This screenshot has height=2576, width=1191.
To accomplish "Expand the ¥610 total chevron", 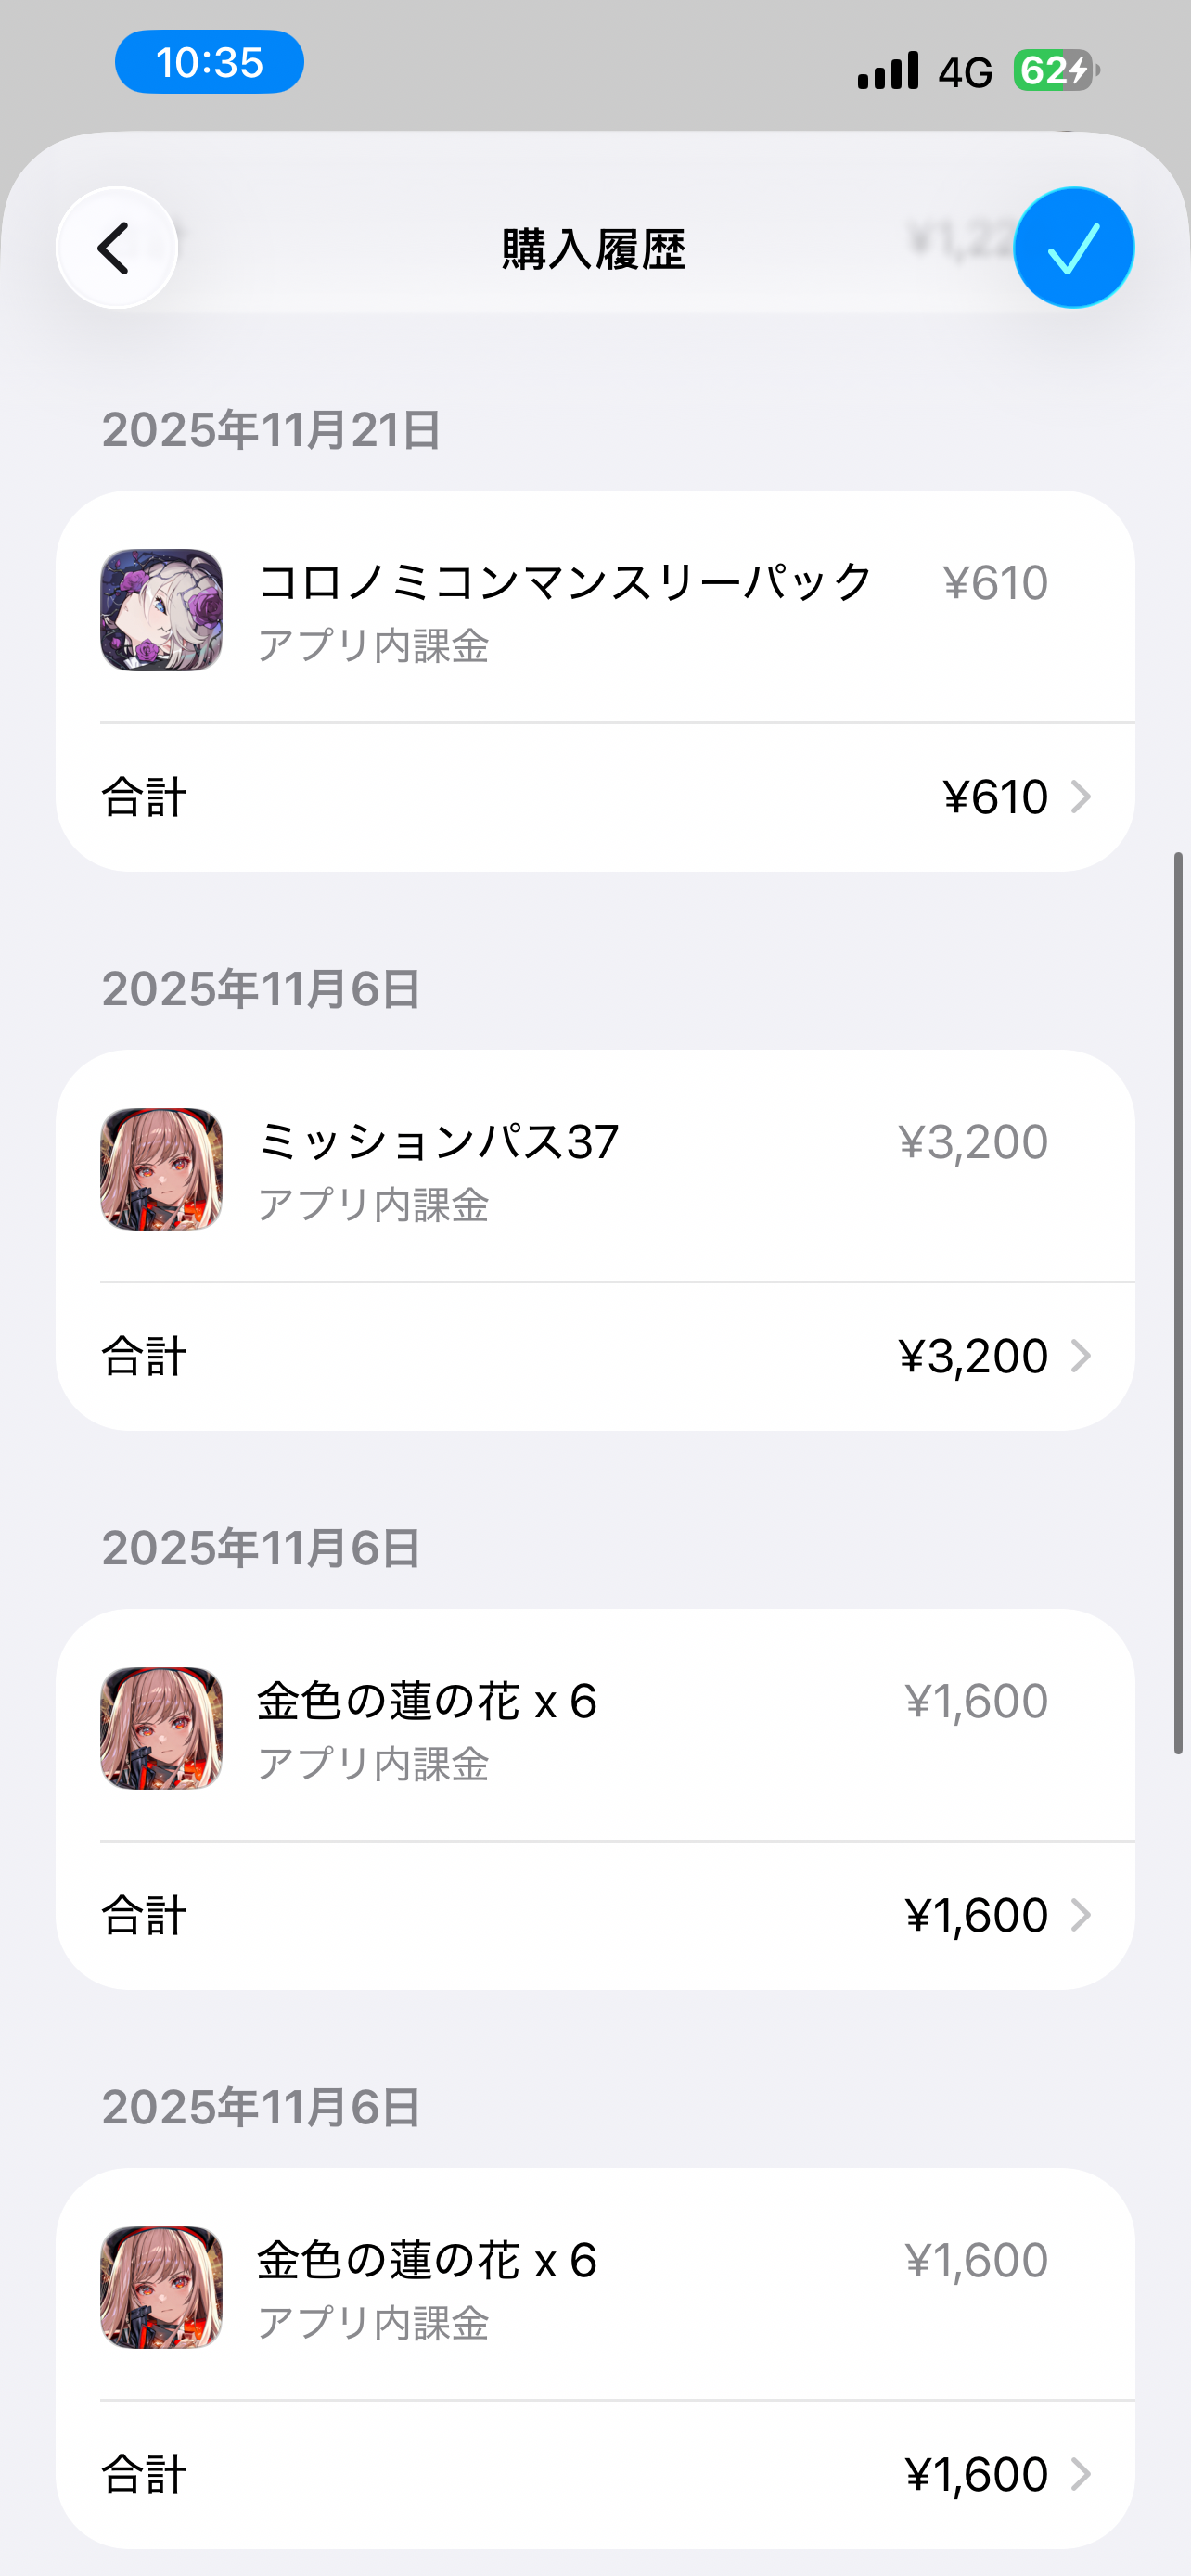I will pos(1081,797).
